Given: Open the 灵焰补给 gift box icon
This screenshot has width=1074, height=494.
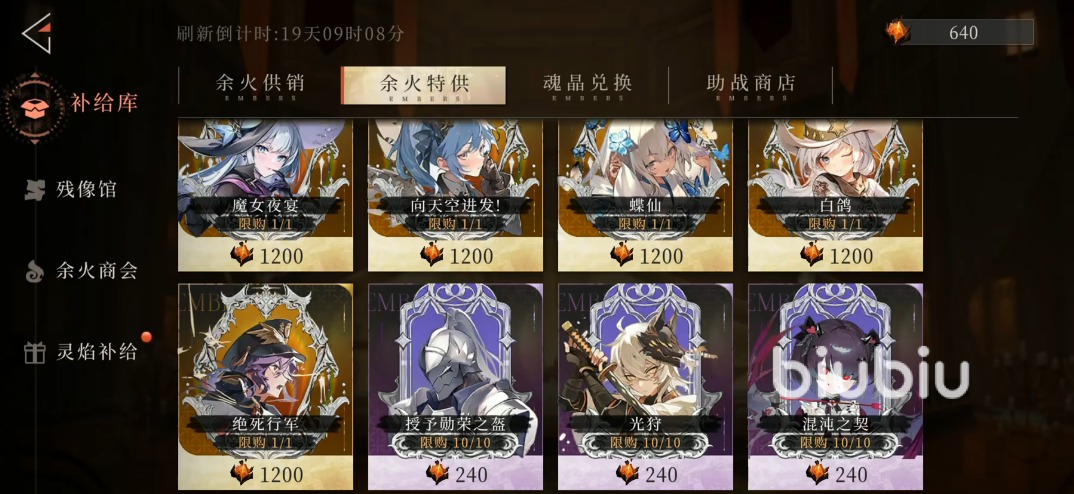Looking at the screenshot, I should tap(34, 352).
